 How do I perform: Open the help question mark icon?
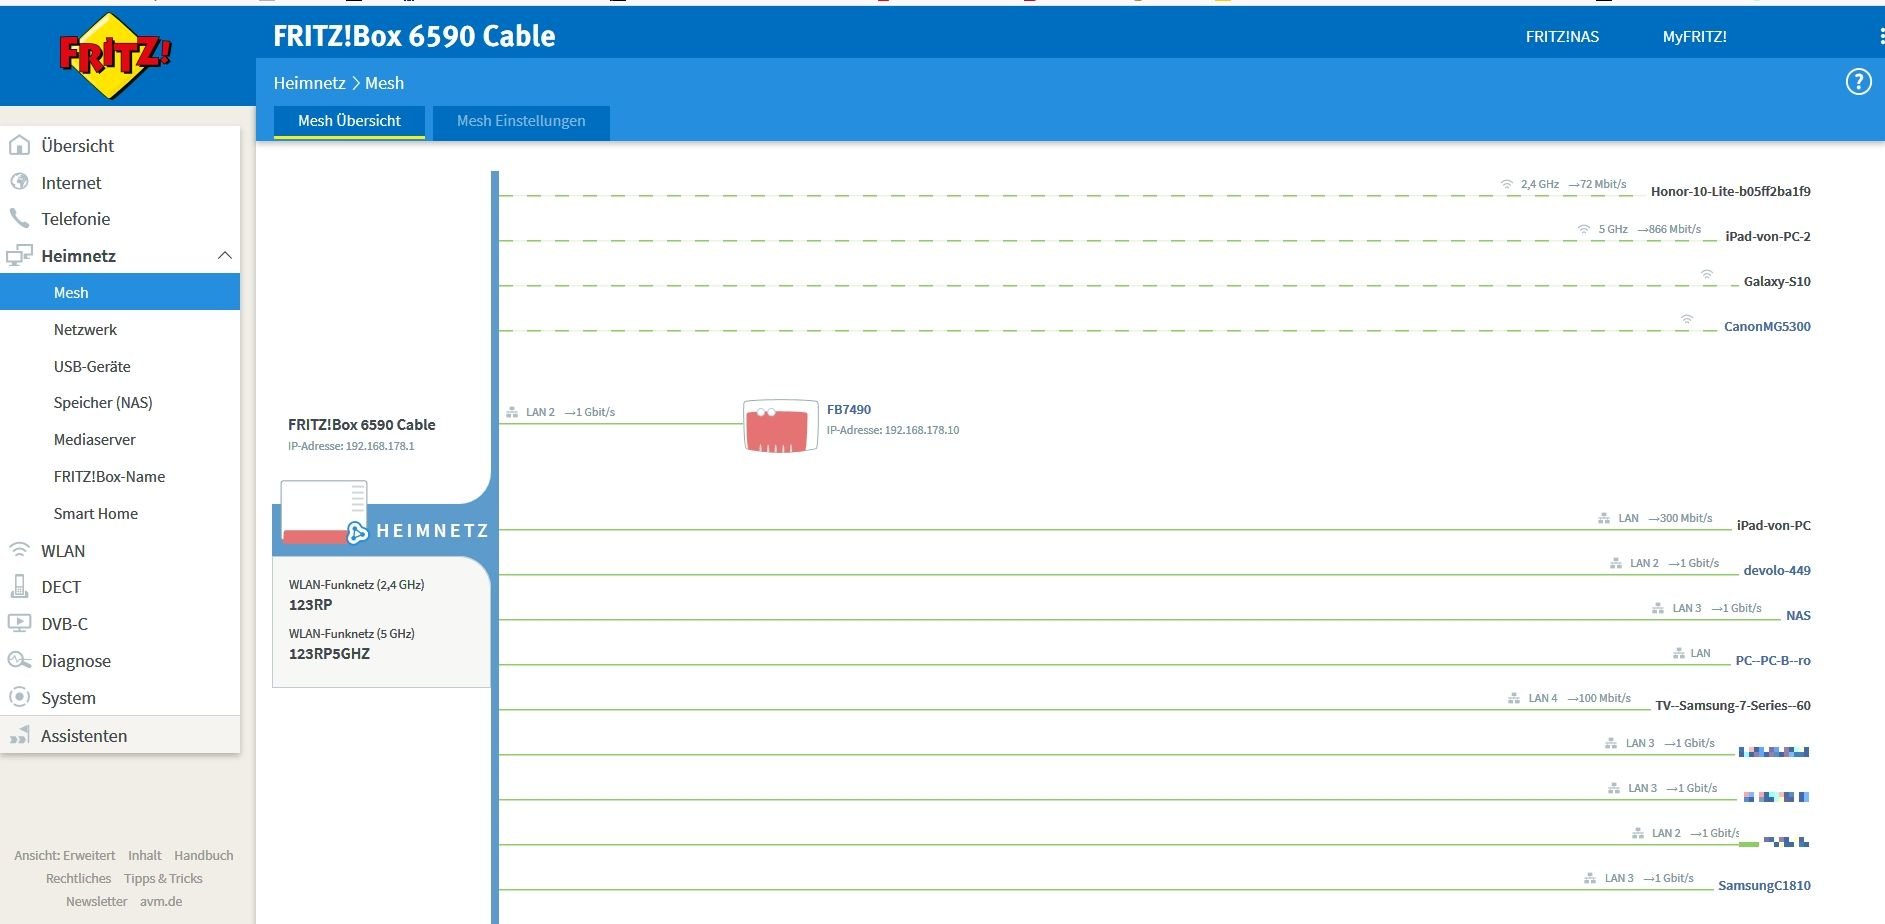click(x=1858, y=82)
